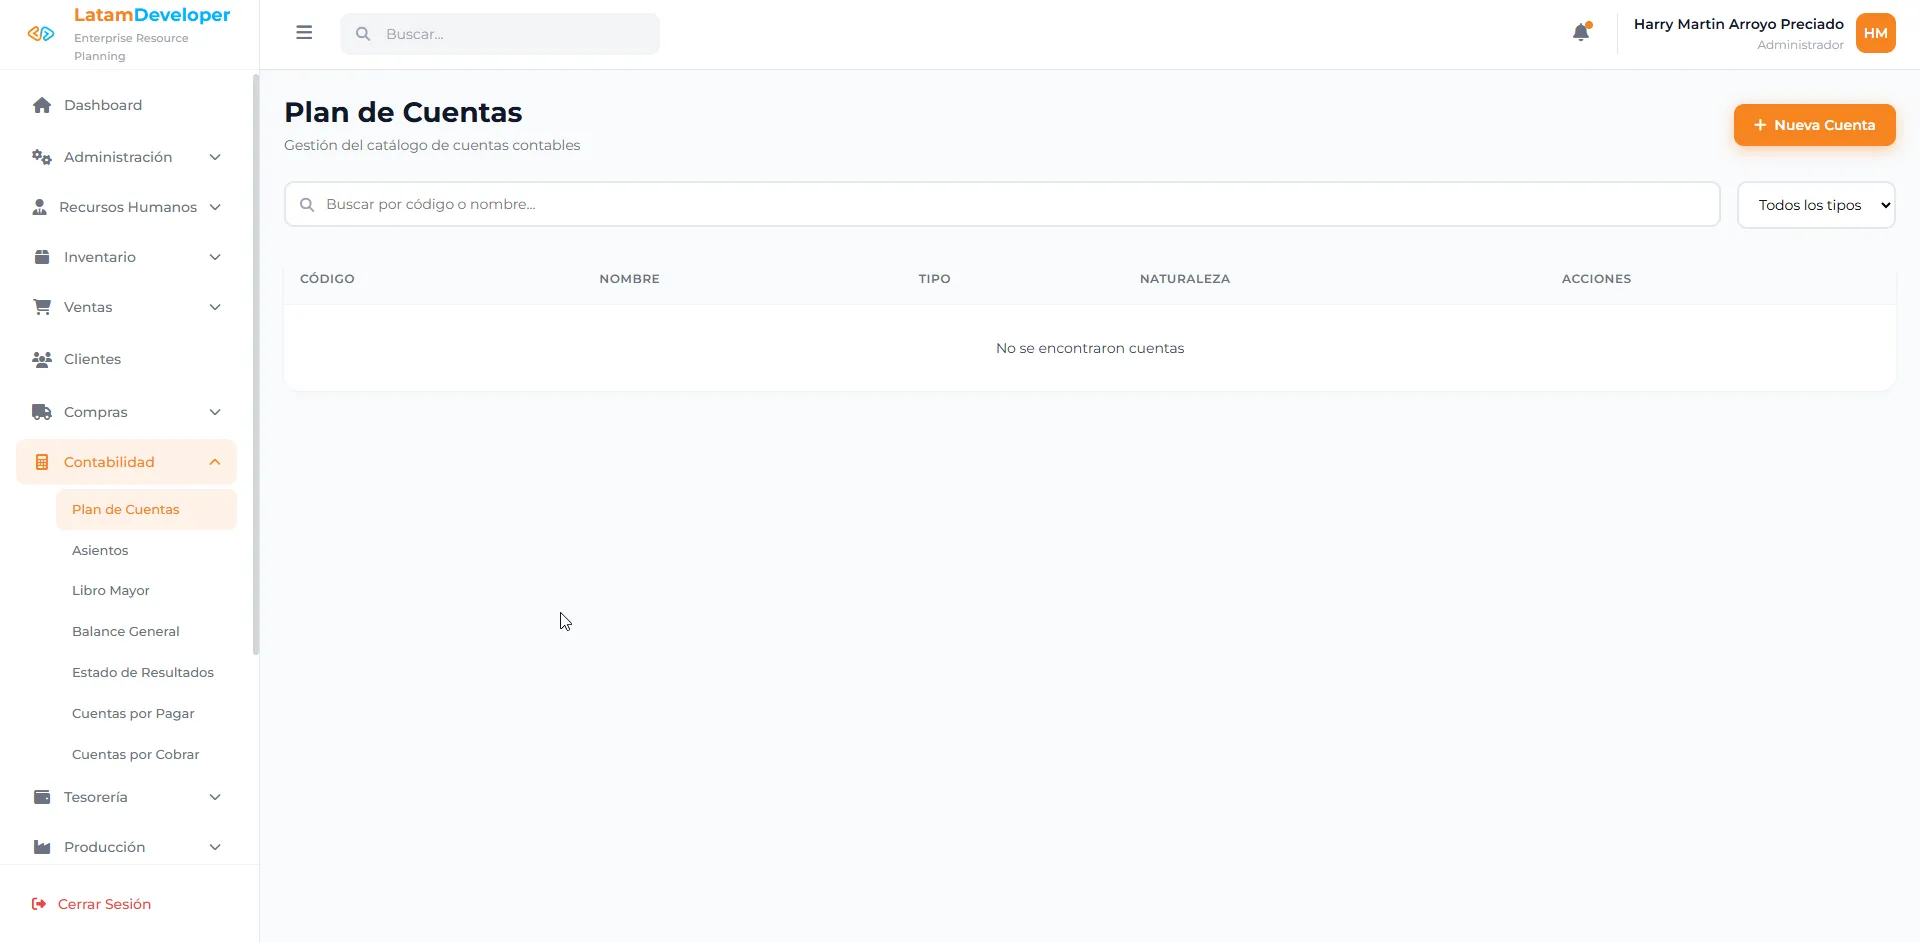Open Estado de Resultados submenu item
This screenshot has height=942, width=1920.
point(146,672)
